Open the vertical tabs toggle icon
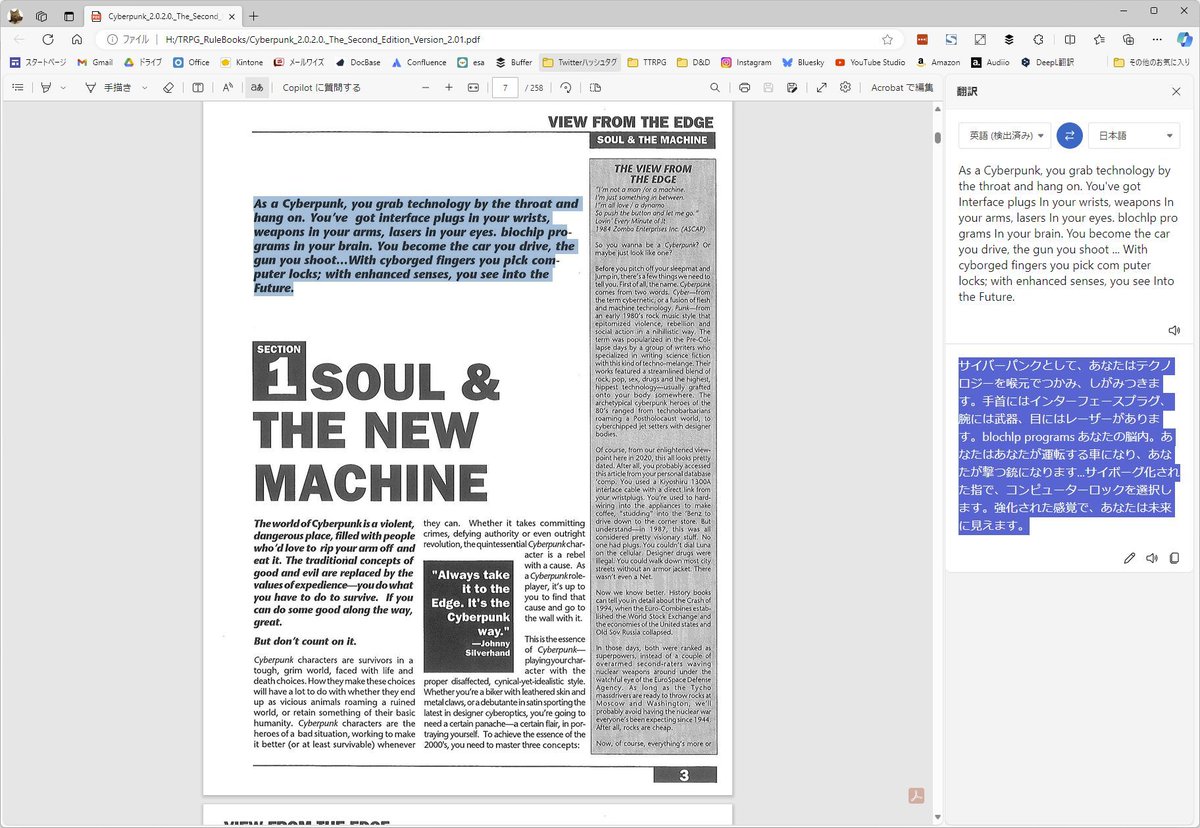 (x=69, y=15)
